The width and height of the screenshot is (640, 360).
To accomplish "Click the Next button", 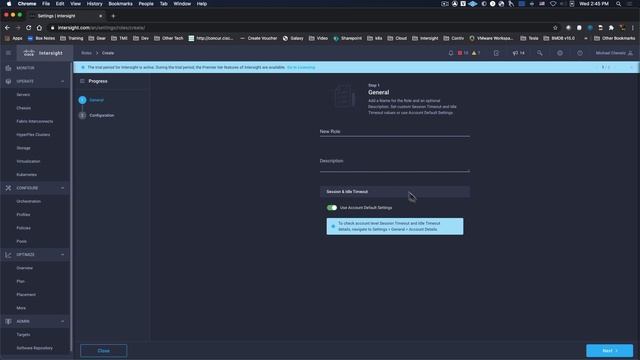I will (x=609, y=351).
